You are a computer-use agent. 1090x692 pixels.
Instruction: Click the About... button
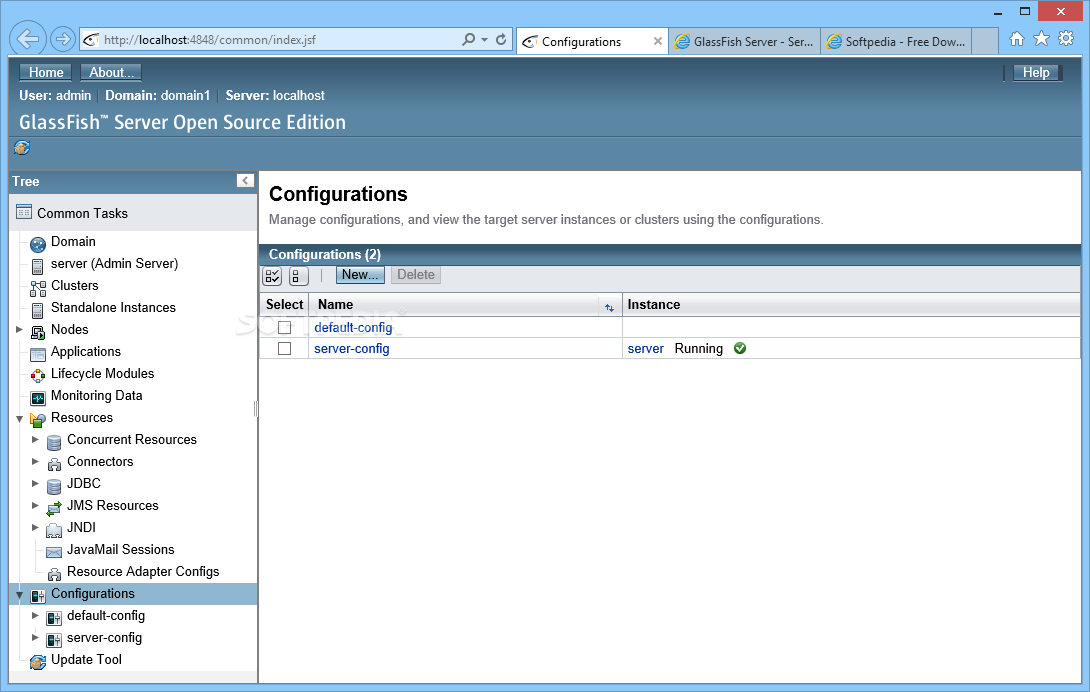click(111, 72)
